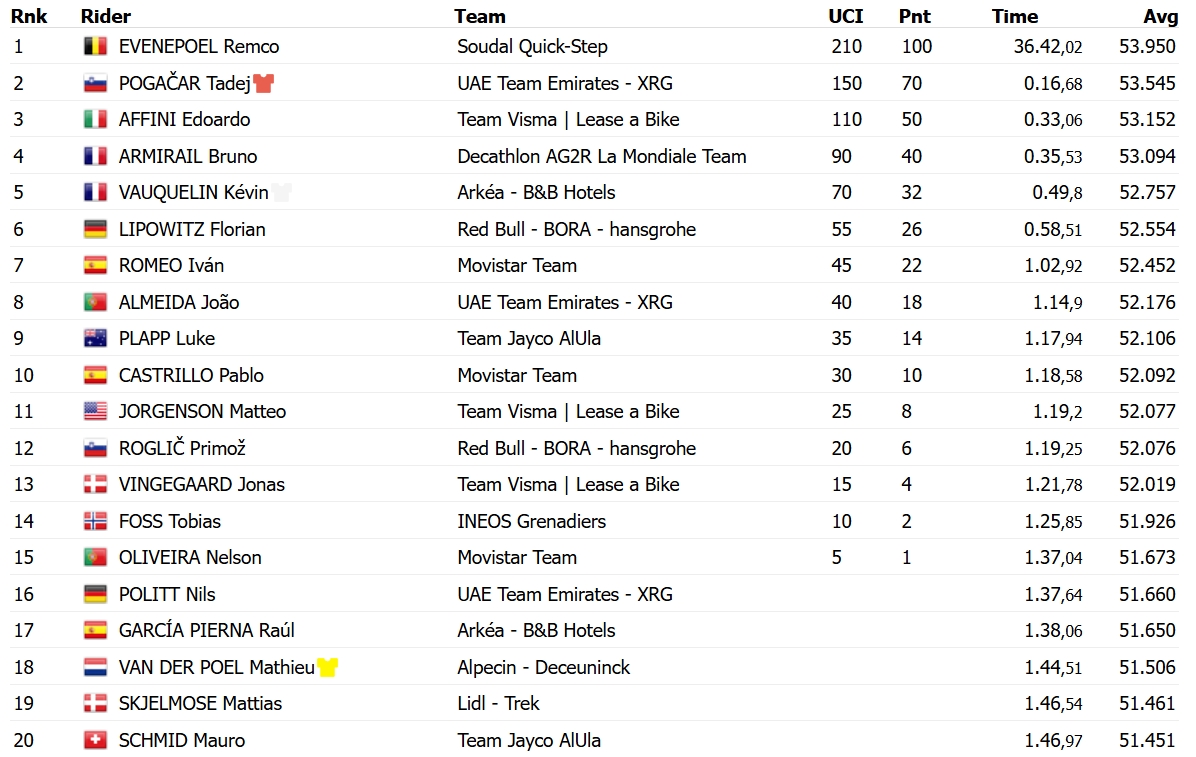Click the Rider column header
Screen dimensions: 1196x757
tap(106, 16)
